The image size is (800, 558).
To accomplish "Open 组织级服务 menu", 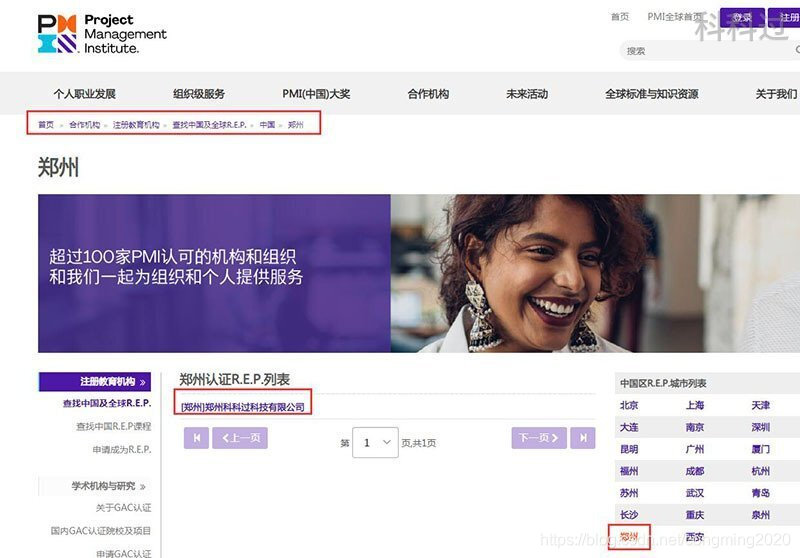I will (x=199, y=94).
